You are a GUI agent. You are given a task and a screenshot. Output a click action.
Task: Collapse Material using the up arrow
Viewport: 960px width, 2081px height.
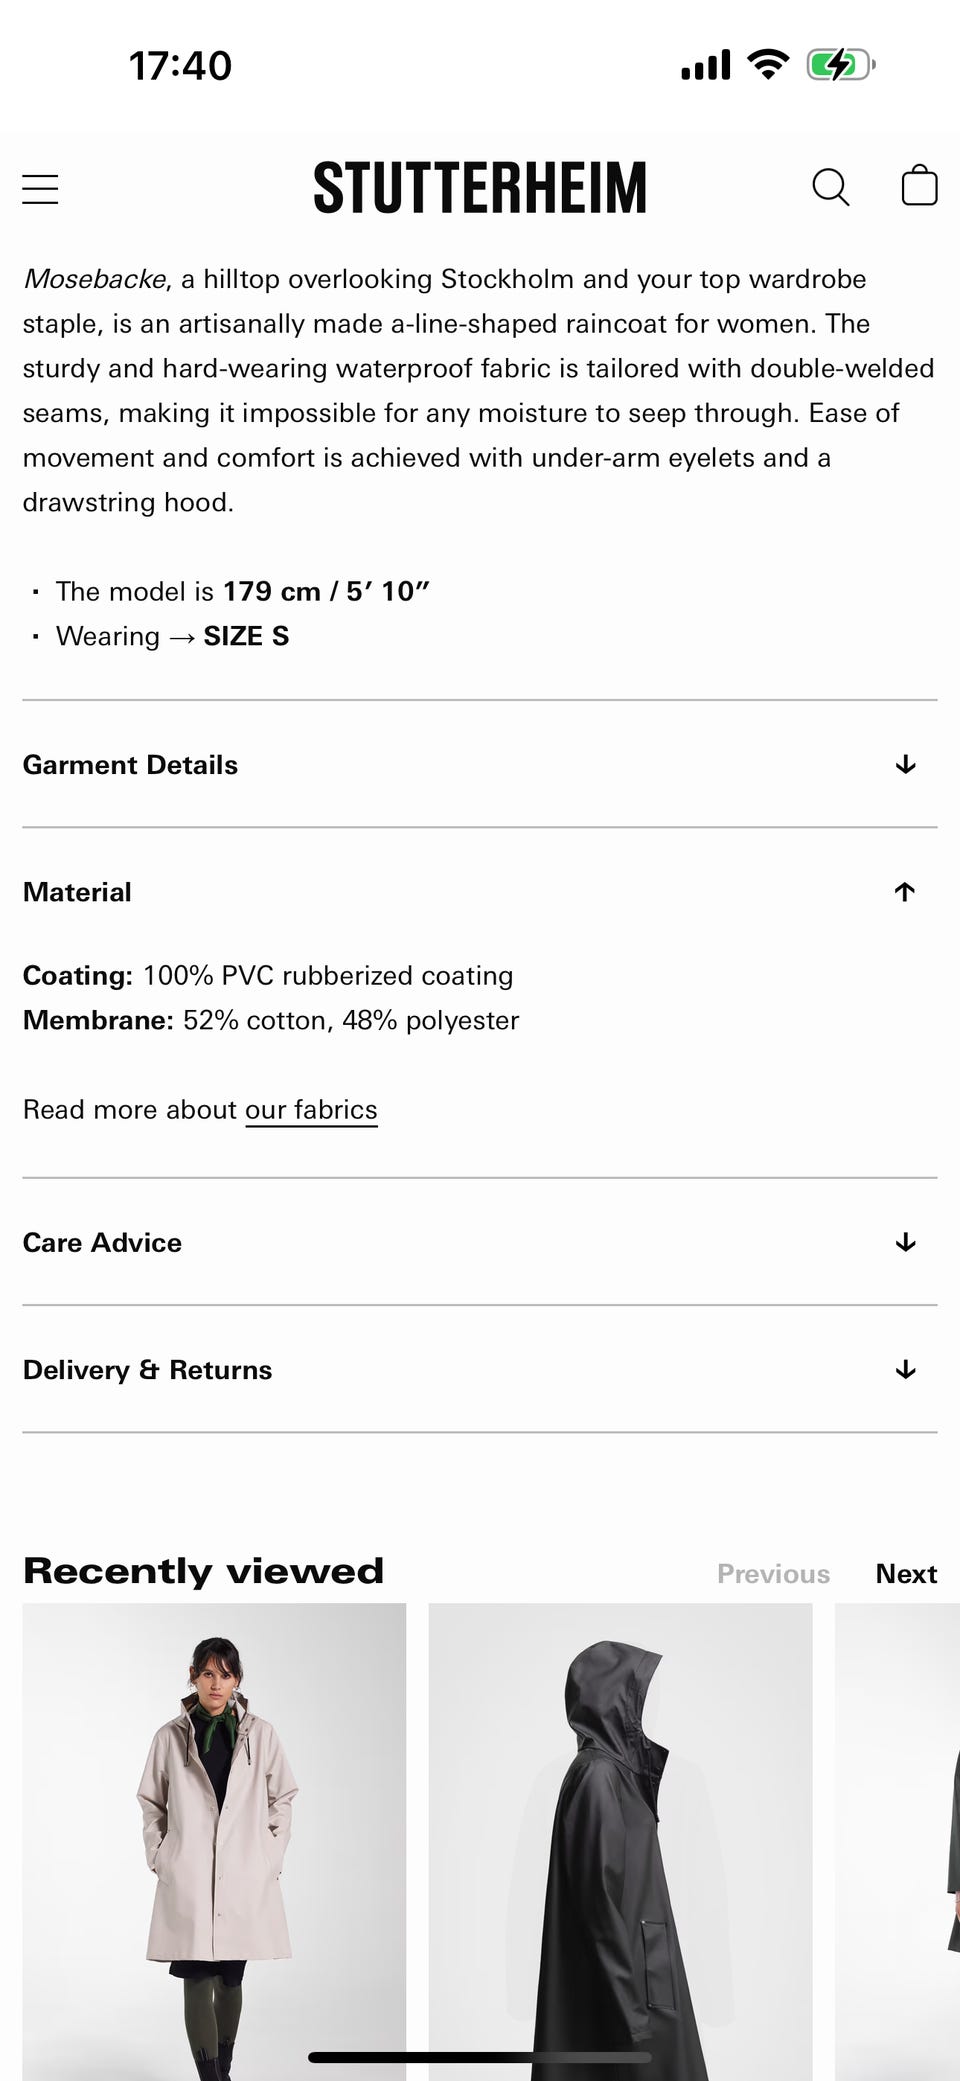(905, 892)
